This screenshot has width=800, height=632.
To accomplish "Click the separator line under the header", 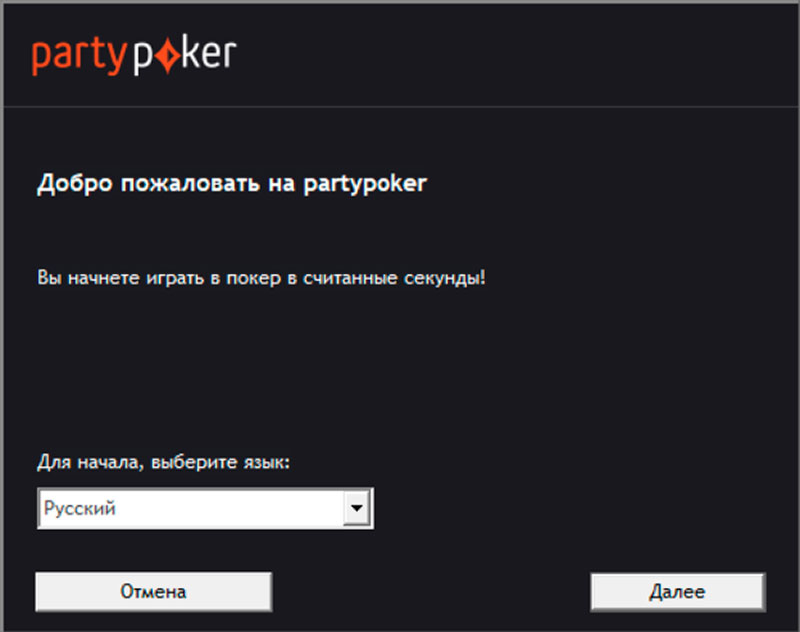I will (400, 107).
